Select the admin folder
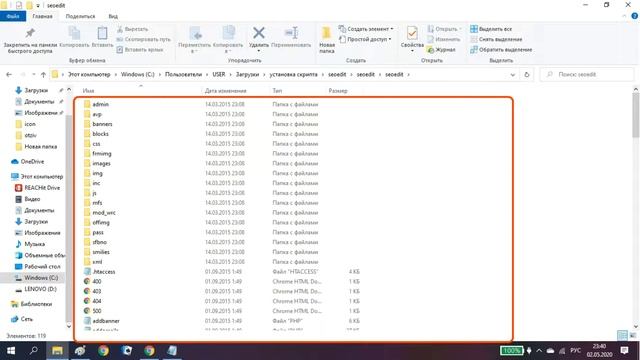The image size is (640, 360). [x=100, y=104]
